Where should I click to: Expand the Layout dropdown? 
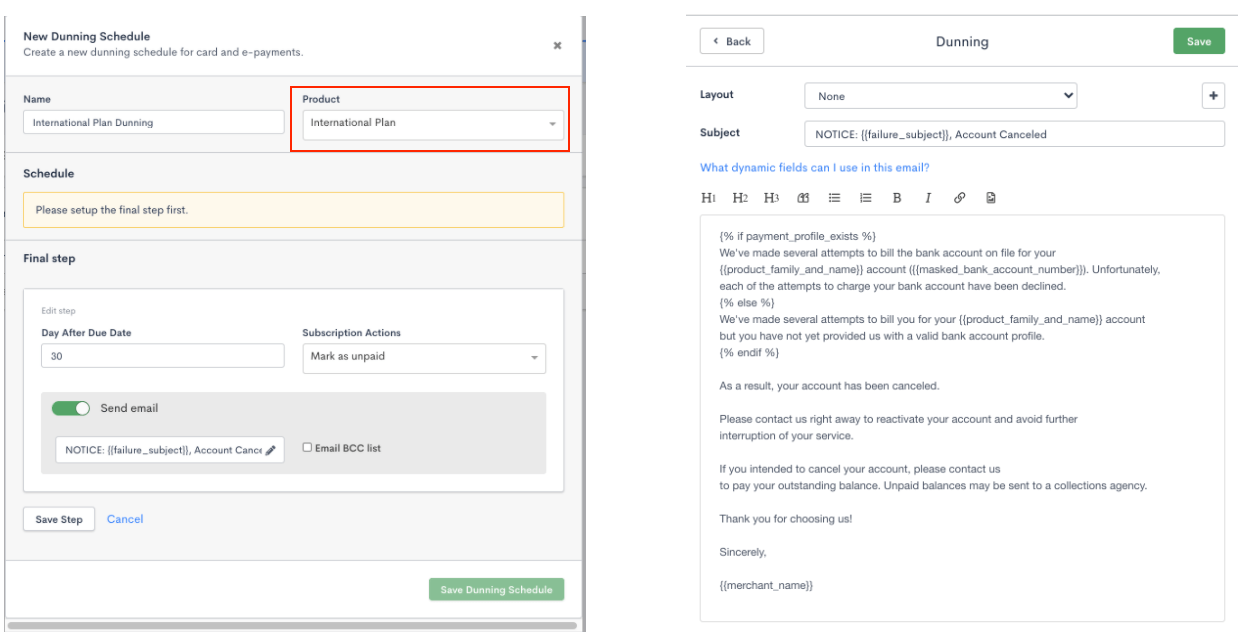[940, 96]
